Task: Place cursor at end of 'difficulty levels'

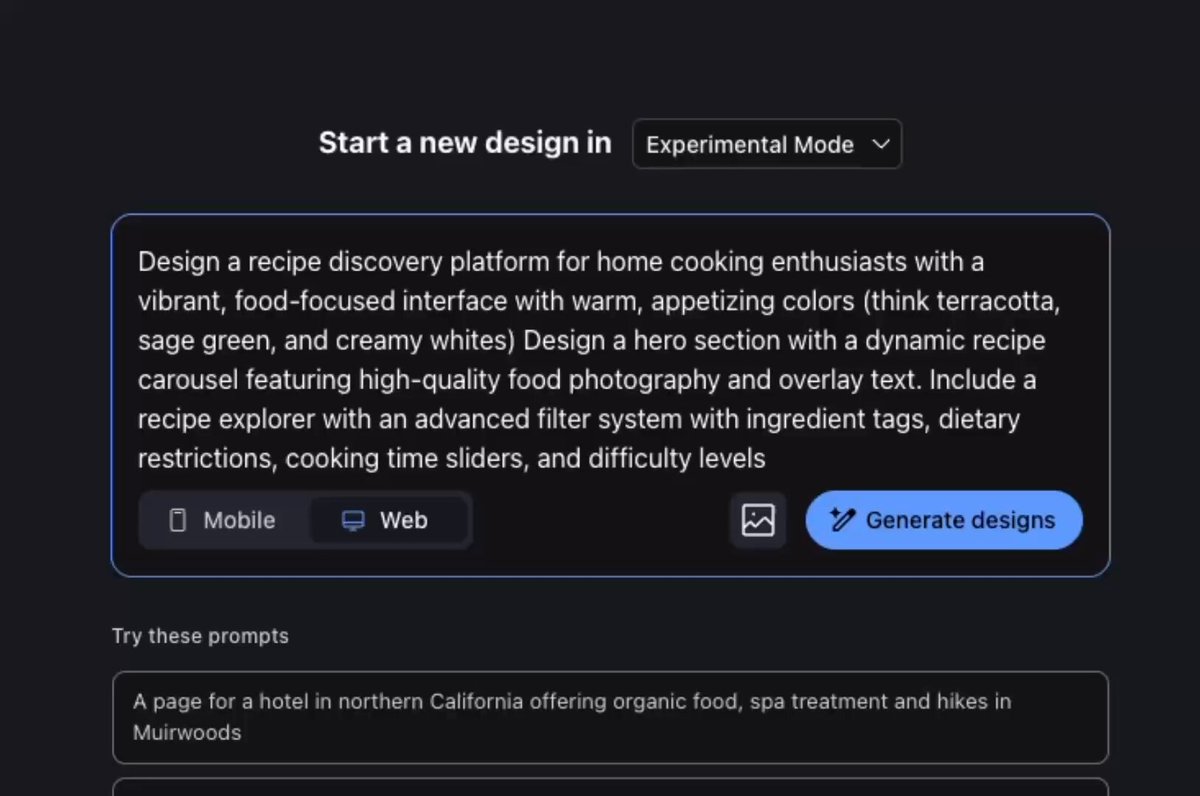Action: tap(767, 459)
